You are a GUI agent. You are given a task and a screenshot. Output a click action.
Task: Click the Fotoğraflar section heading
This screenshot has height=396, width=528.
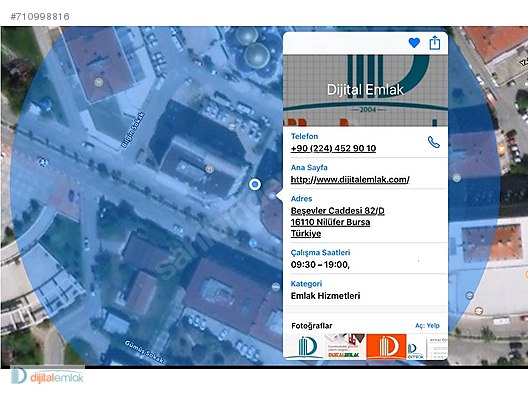click(311, 326)
